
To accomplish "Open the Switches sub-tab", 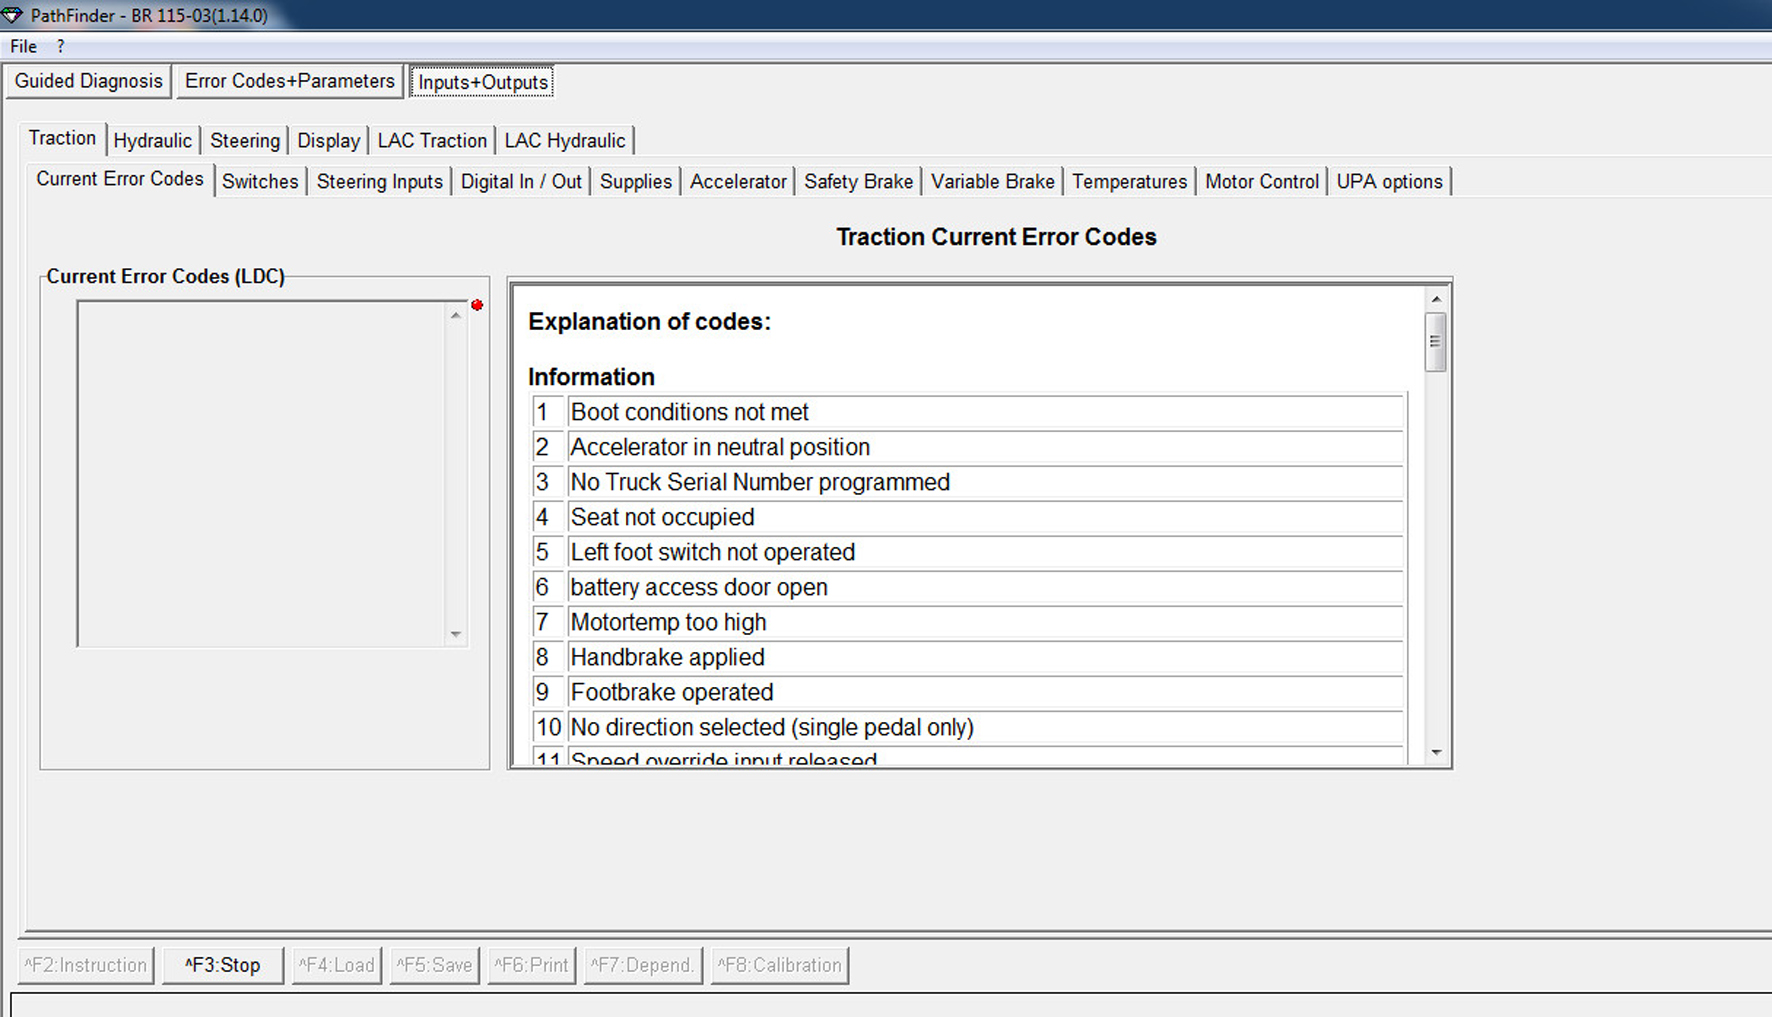I will [259, 182].
